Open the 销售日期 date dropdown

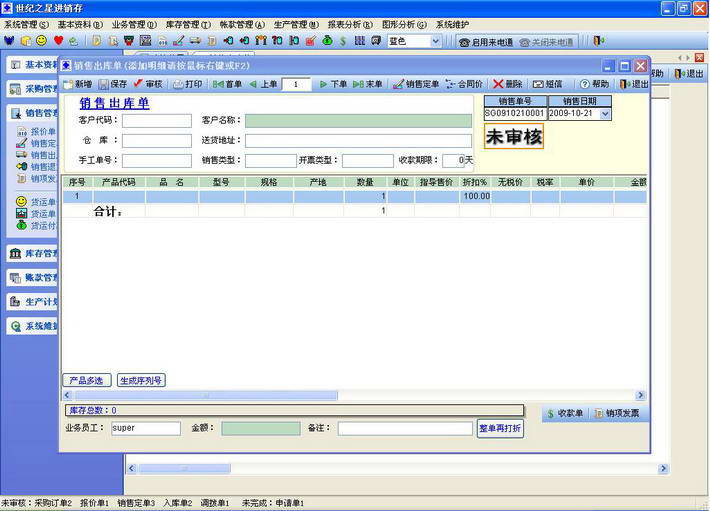pos(605,114)
